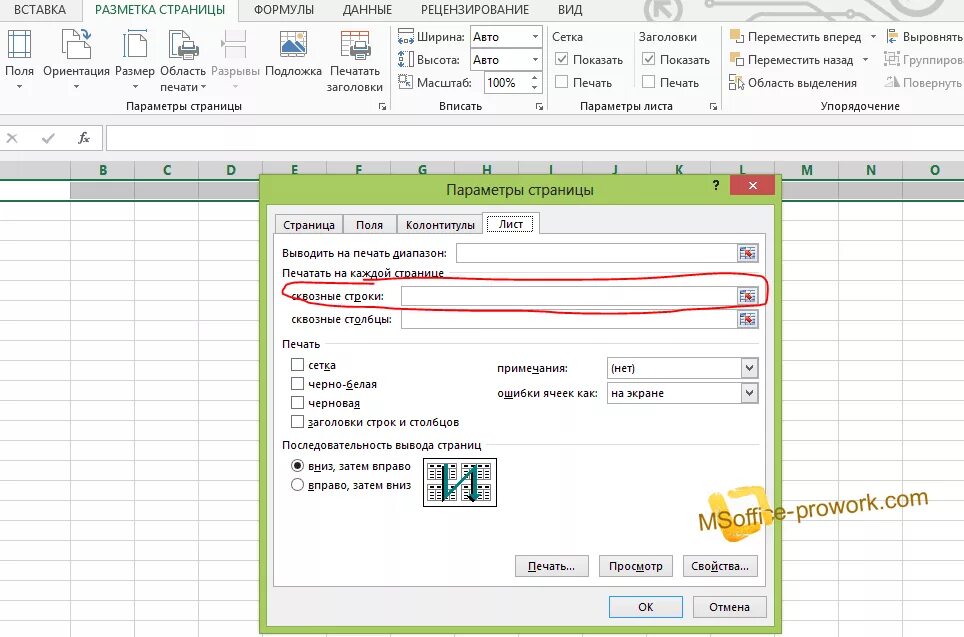Expand the Переместить назад dropdown arrow
964x637 pixels.
(x=865, y=60)
